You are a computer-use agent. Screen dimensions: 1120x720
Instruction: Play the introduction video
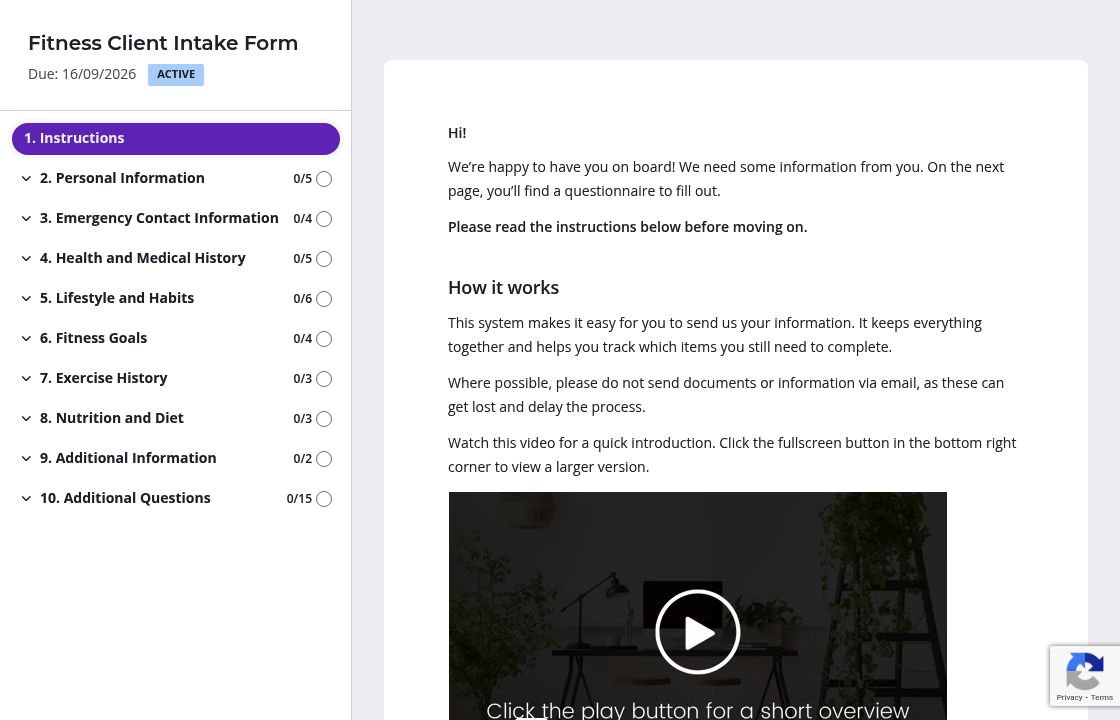pos(697,631)
